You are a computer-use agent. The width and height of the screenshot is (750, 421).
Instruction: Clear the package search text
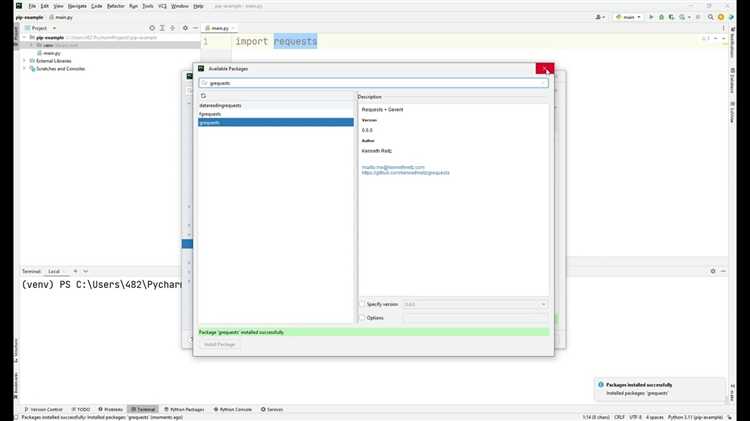coord(543,83)
